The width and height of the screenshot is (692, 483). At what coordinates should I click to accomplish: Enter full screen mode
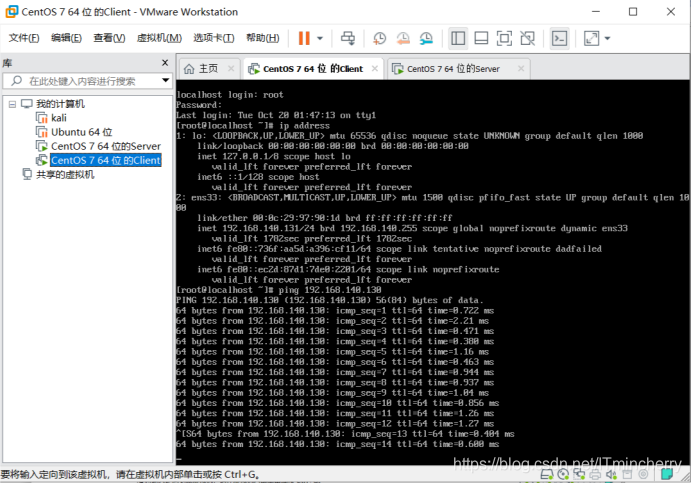tap(504, 38)
